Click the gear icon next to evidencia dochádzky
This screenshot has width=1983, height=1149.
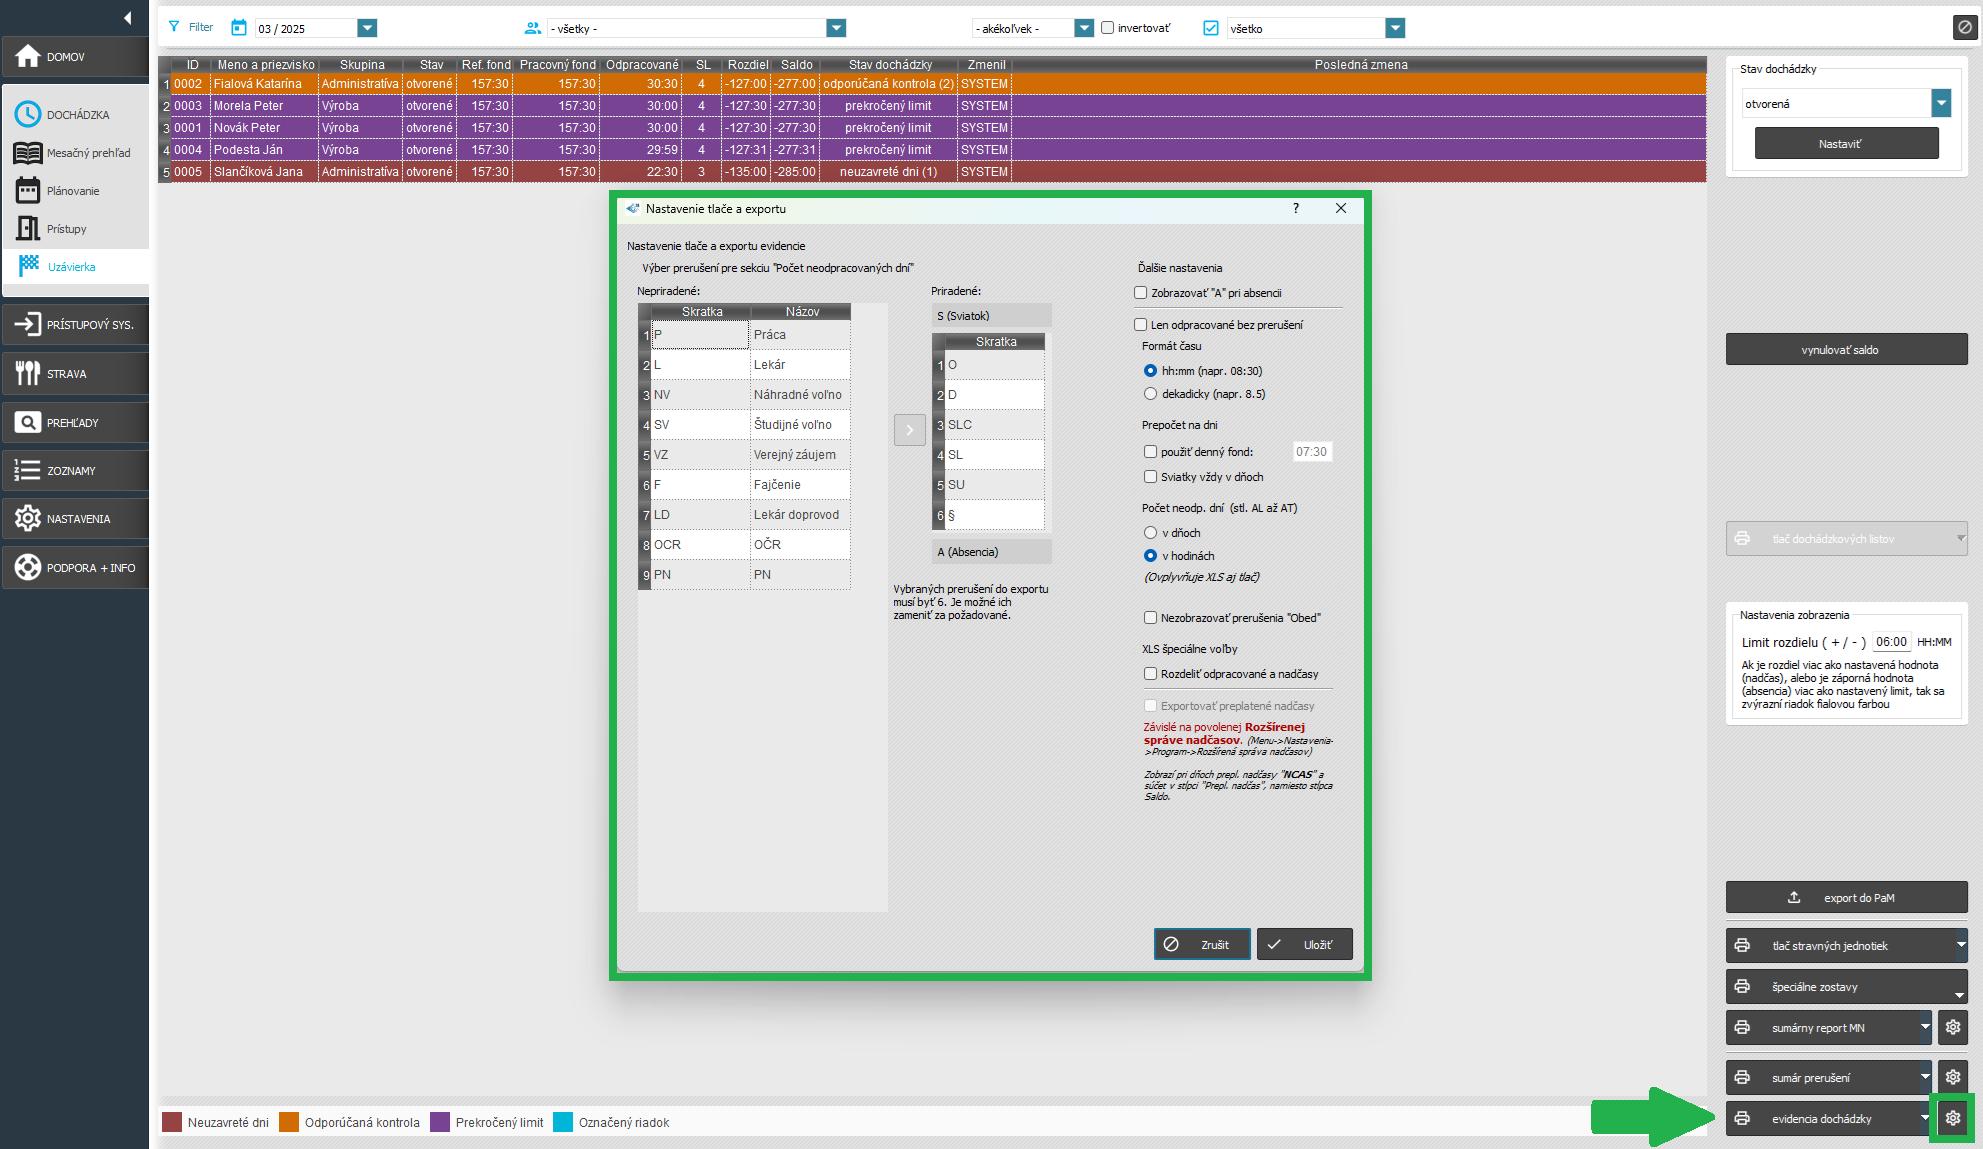coord(1952,1118)
